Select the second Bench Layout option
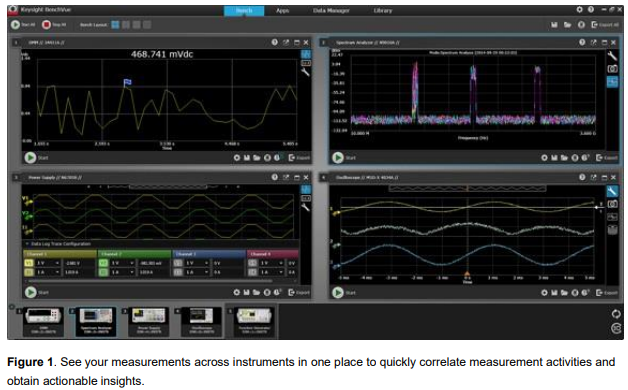The width and height of the screenshot is (628, 390). click(x=126, y=25)
